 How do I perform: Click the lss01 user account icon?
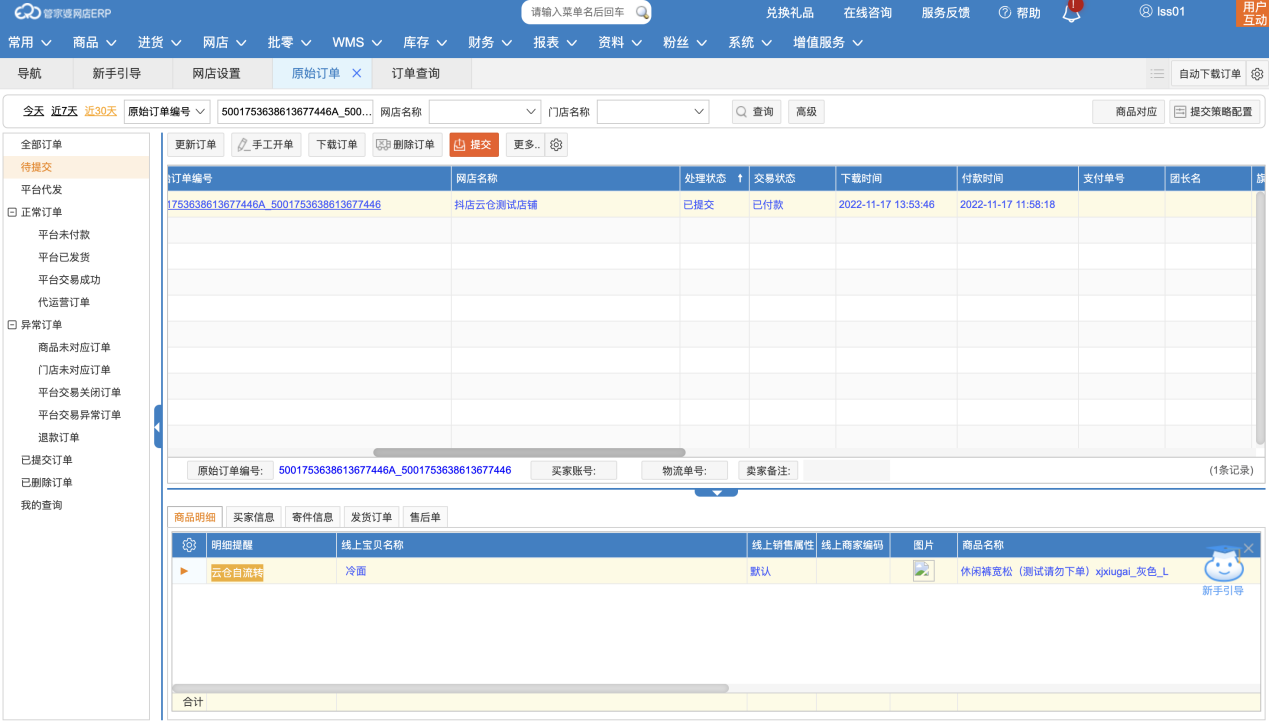point(1146,12)
